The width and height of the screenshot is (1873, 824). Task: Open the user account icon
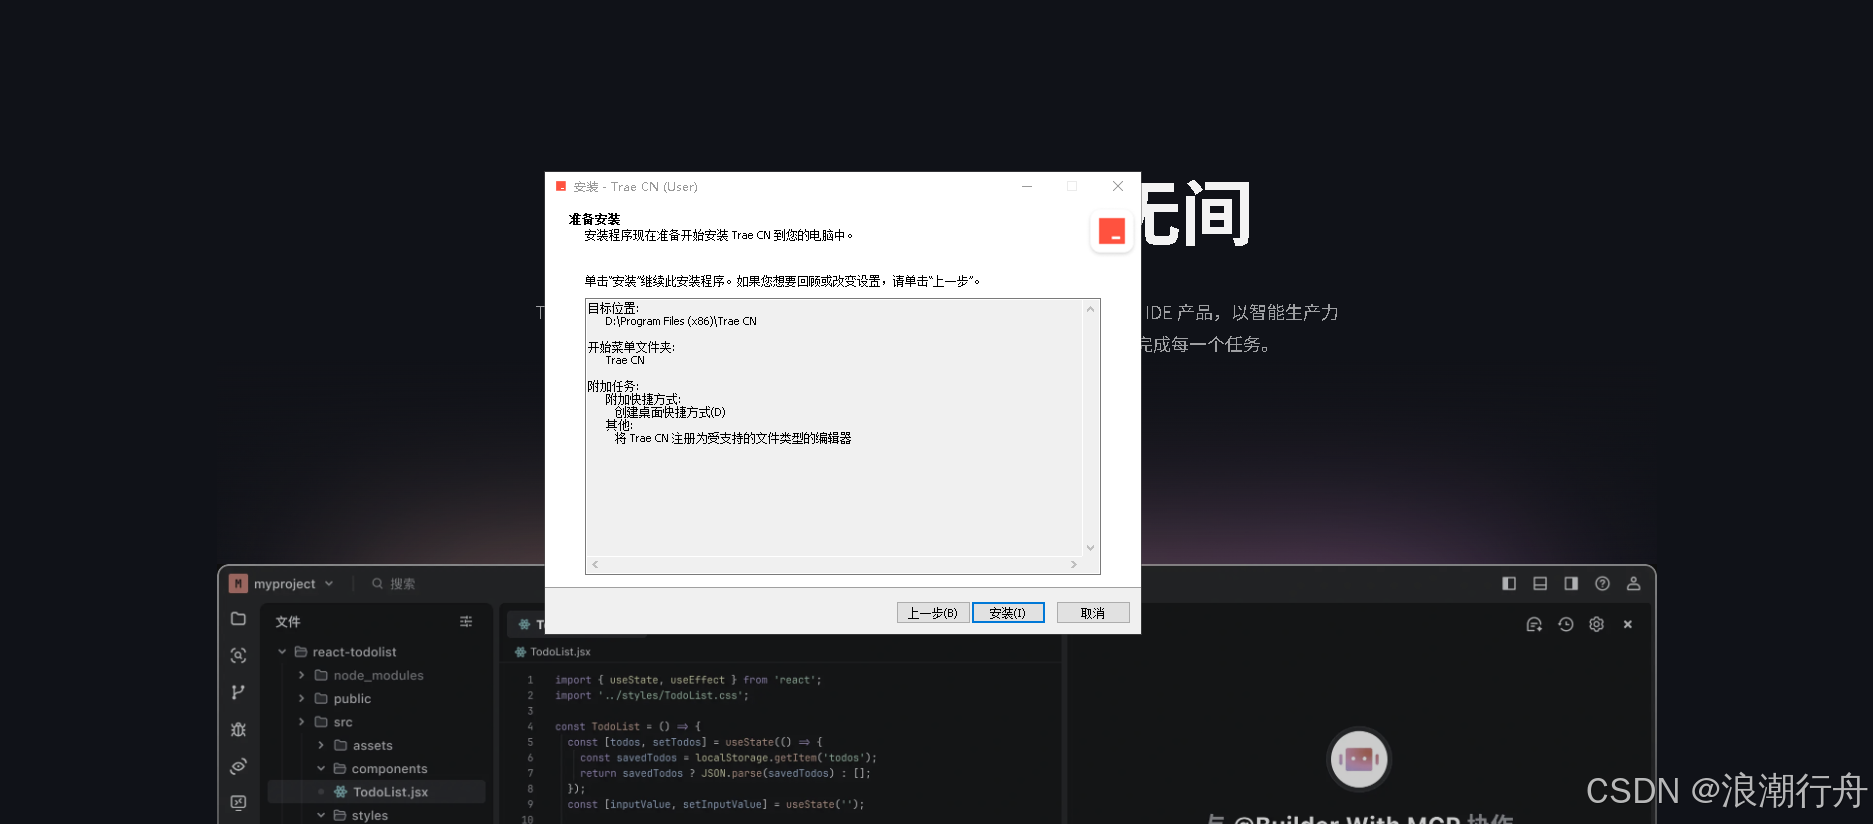pos(1633,584)
